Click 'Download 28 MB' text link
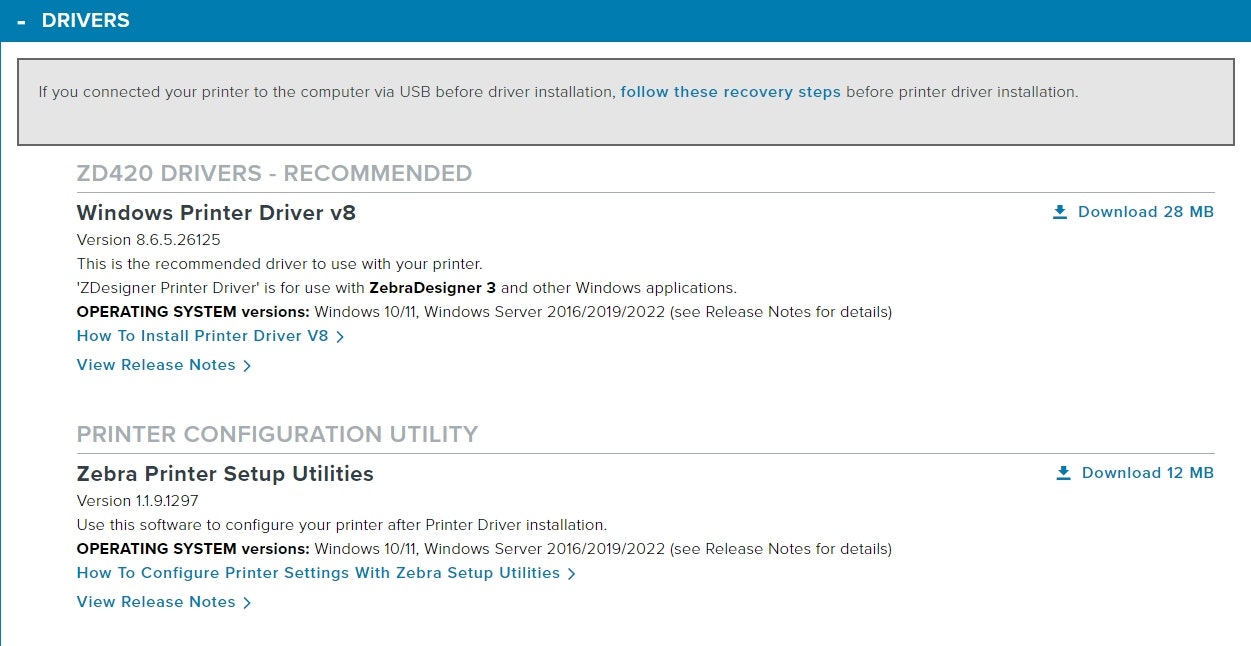1251x646 pixels. point(1145,212)
